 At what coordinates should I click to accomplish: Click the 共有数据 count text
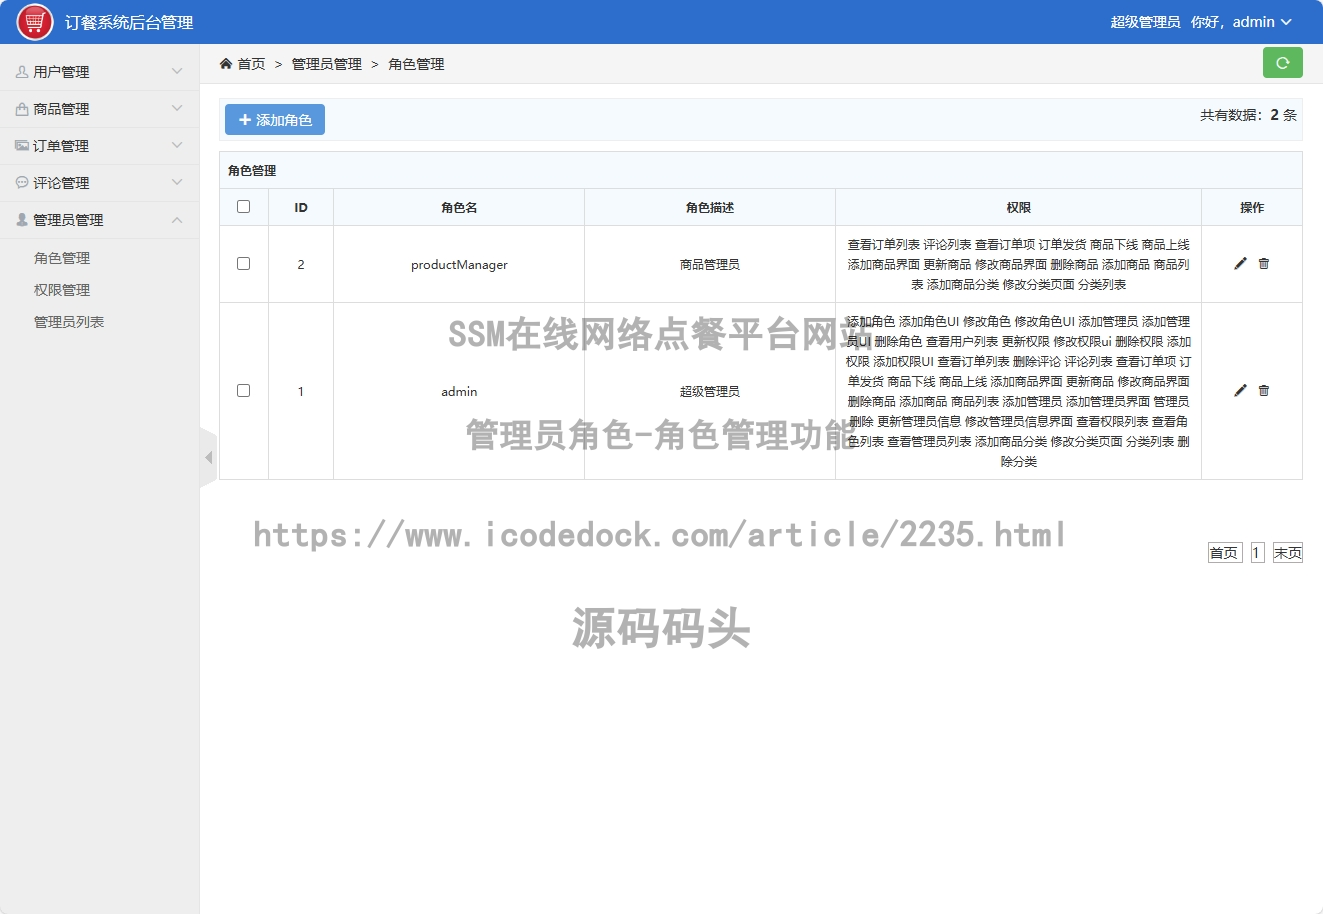click(1248, 115)
